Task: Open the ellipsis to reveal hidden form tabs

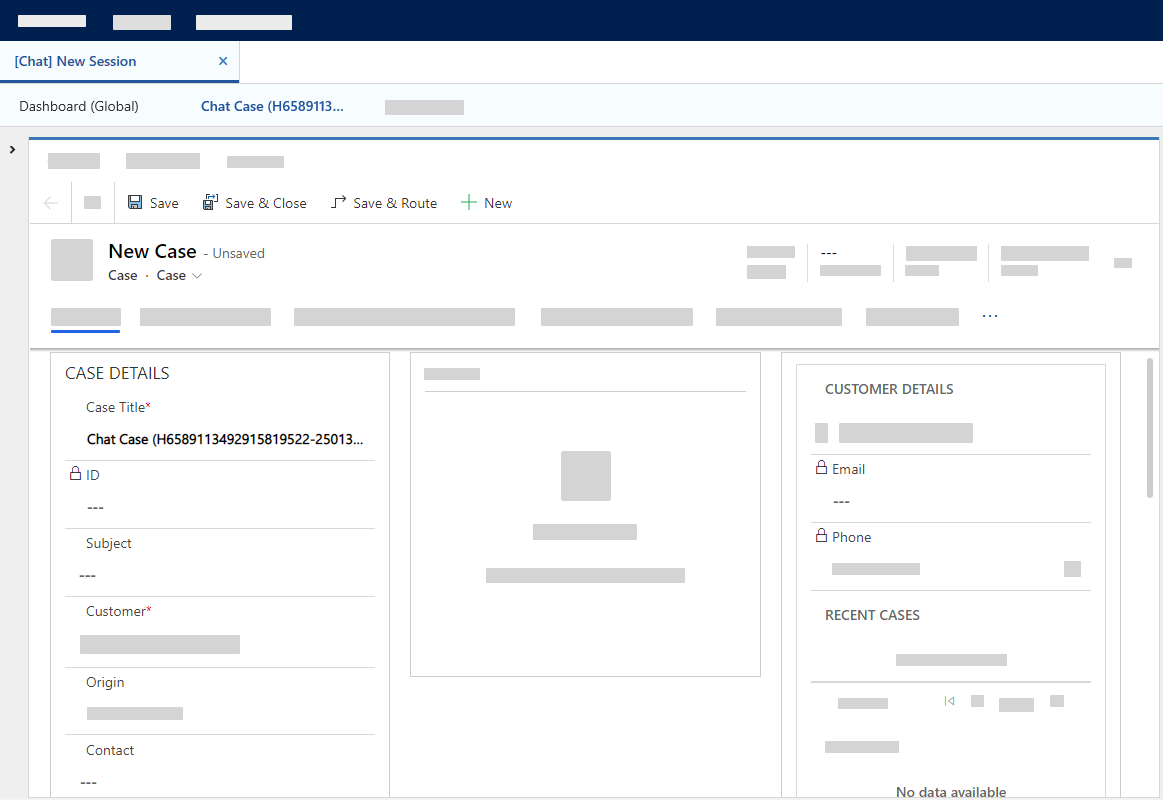Action: pos(990,314)
